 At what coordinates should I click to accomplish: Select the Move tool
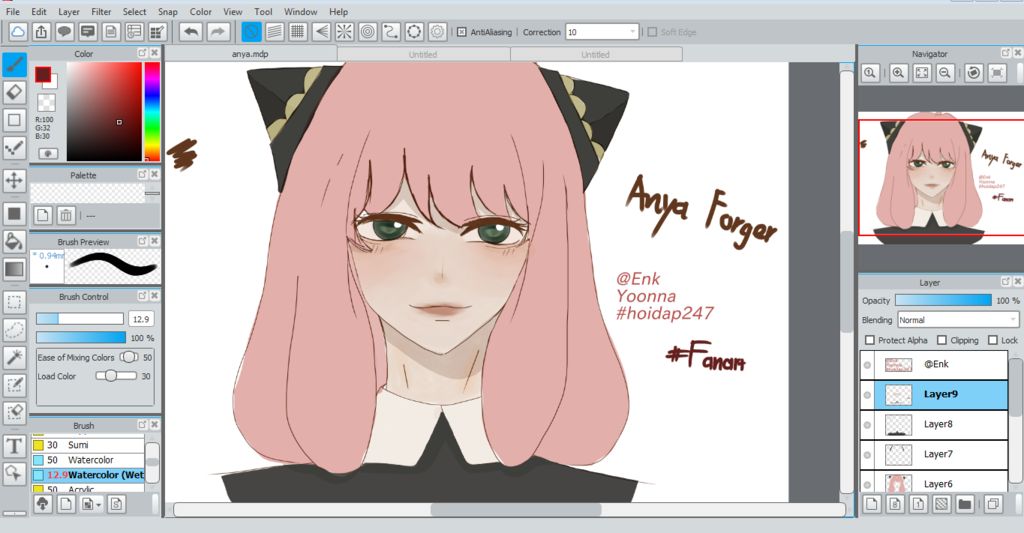[x=14, y=180]
